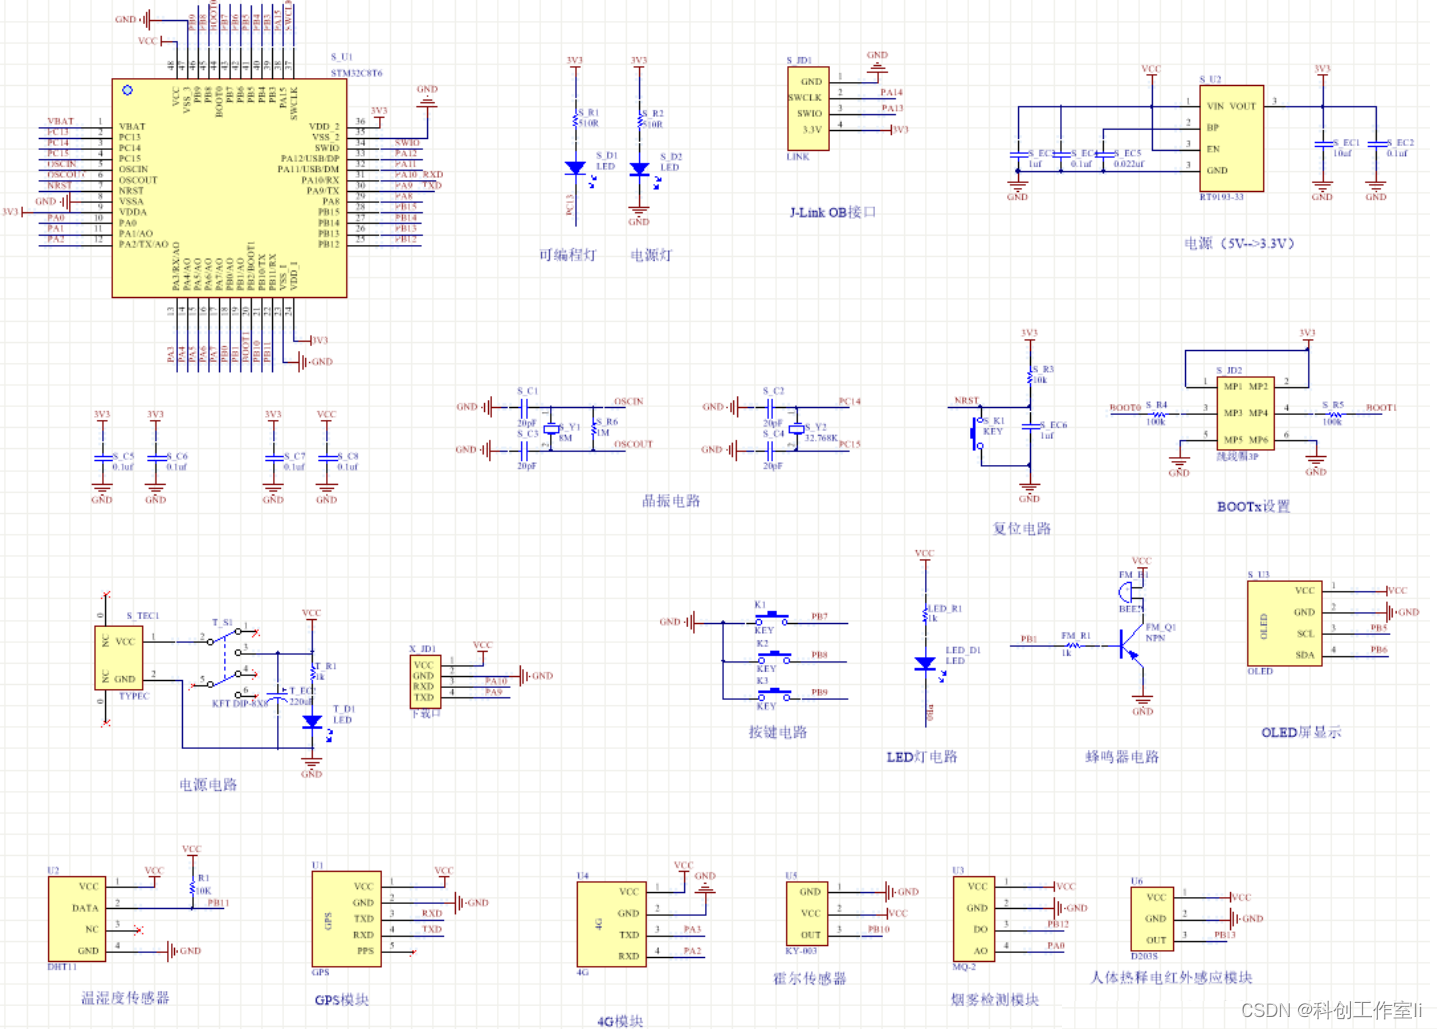Screen dimensions: 1437x1029
Task: Click the '温湿度传感器' label
Action: click(x=125, y=997)
